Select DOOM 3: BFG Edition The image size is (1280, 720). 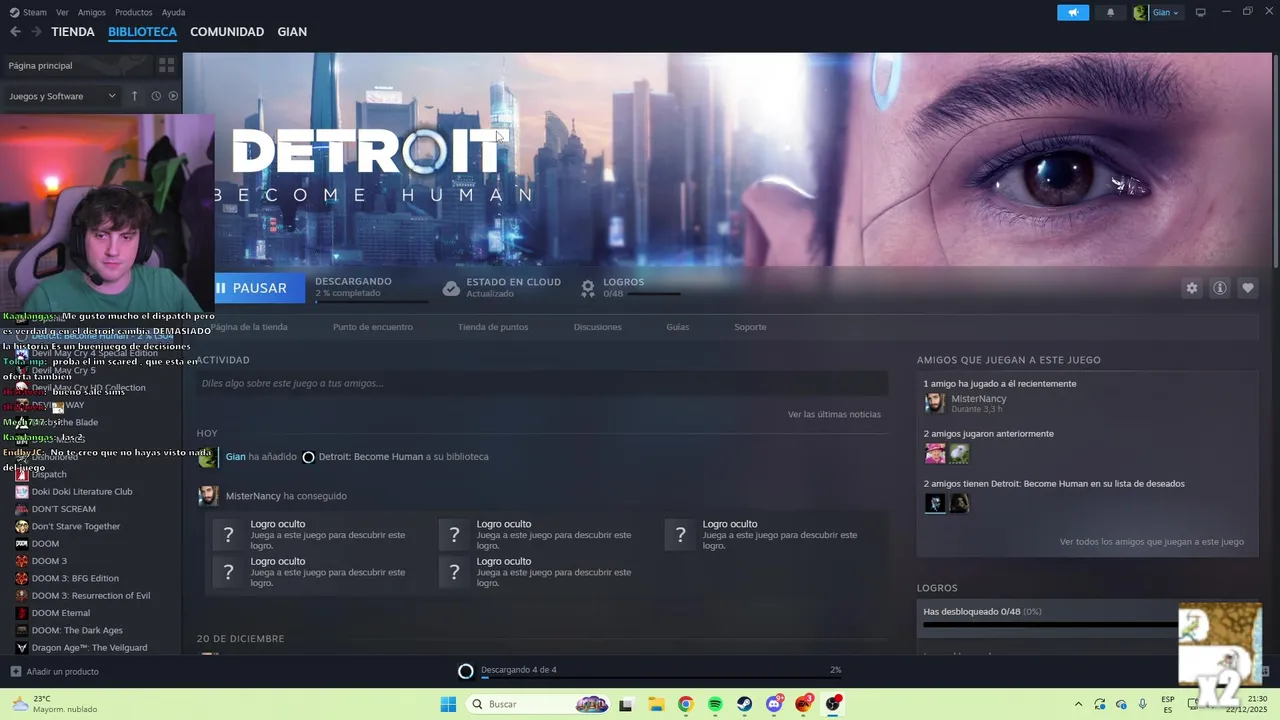tap(75, 578)
